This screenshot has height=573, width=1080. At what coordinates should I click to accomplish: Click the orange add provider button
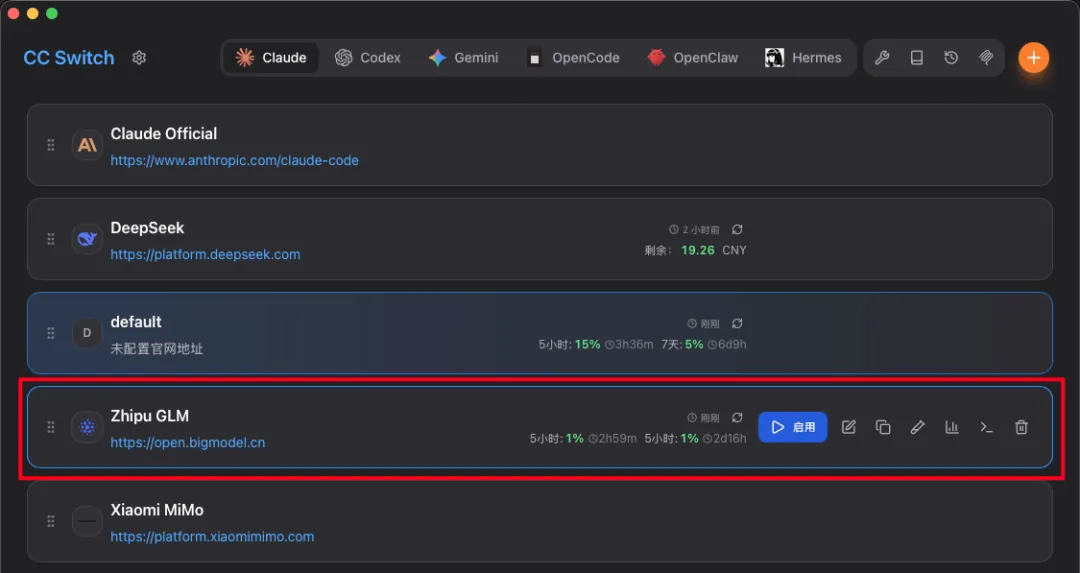tap(1033, 58)
